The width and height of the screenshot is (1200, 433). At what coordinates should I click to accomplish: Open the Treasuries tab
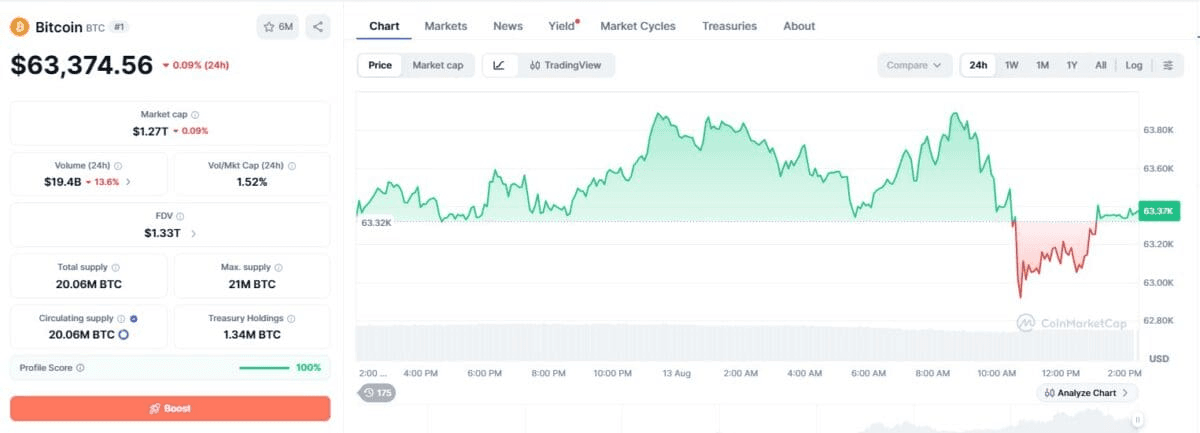[729, 26]
